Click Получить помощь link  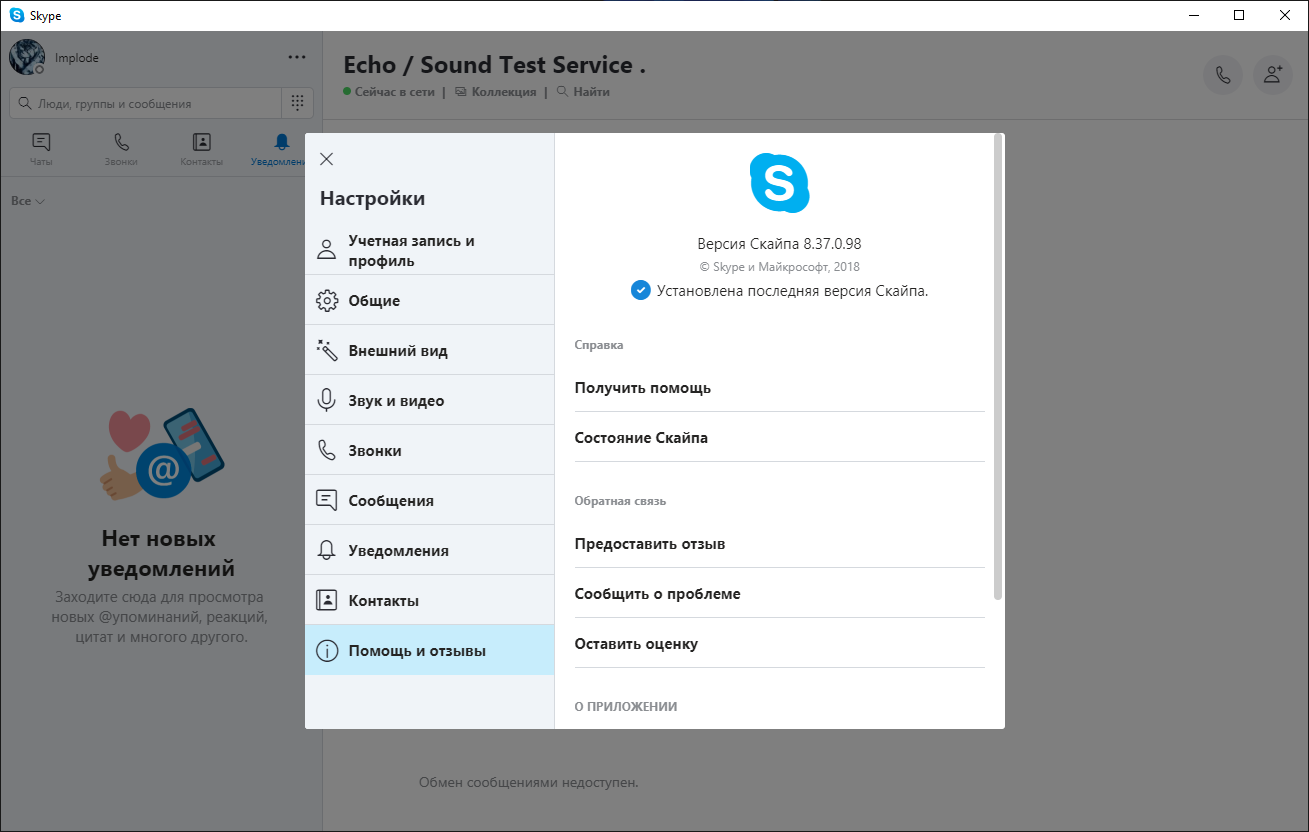(642, 388)
